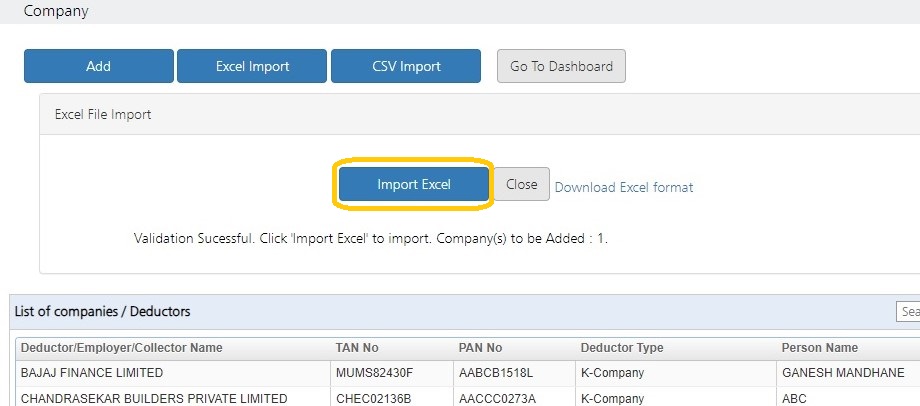920x406 pixels.
Task: Sort by Deductor/Employer/Collector Name column
Action: [x=121, y=348]
